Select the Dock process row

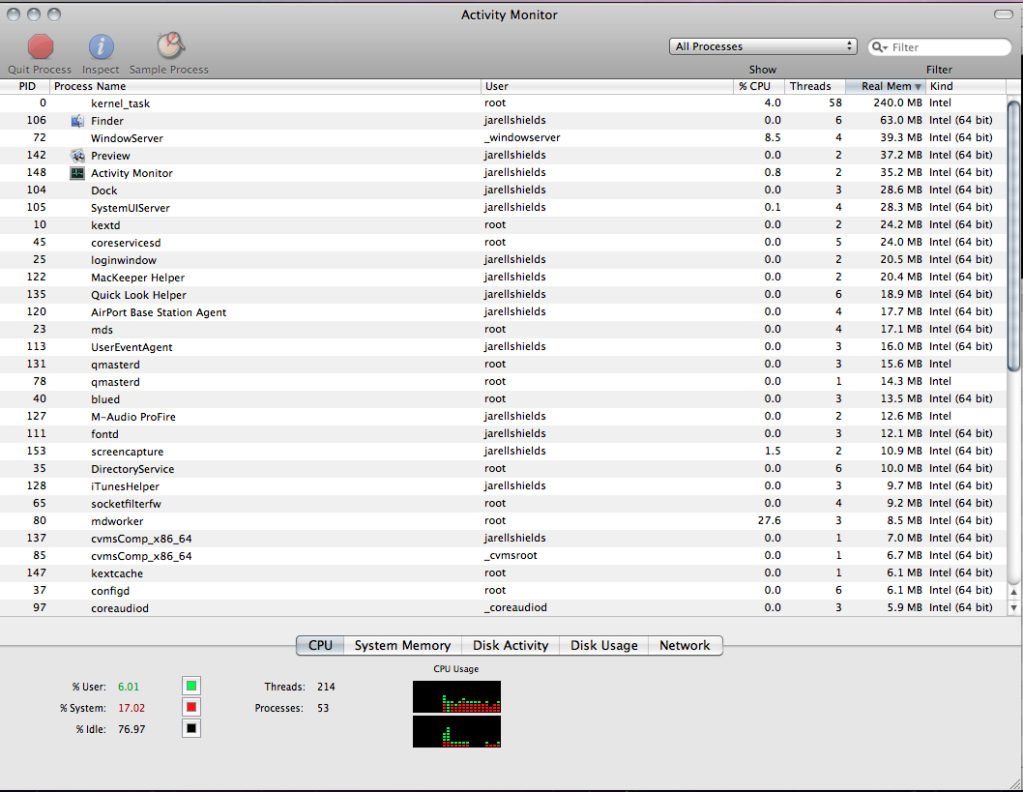click(503, 190)
